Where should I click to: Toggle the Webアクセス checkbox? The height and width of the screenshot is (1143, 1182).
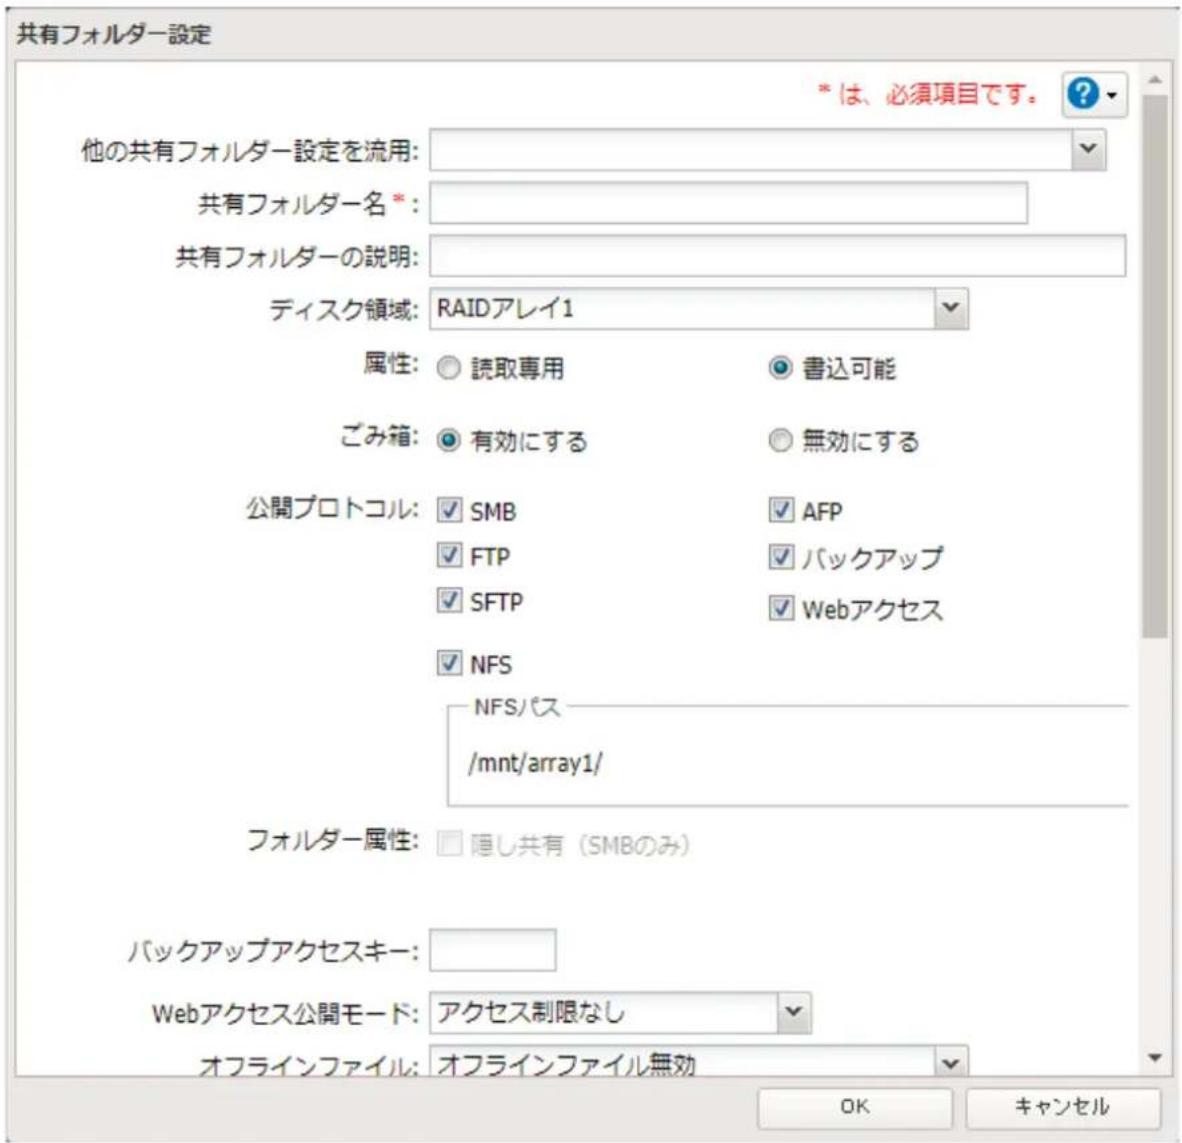781,608
